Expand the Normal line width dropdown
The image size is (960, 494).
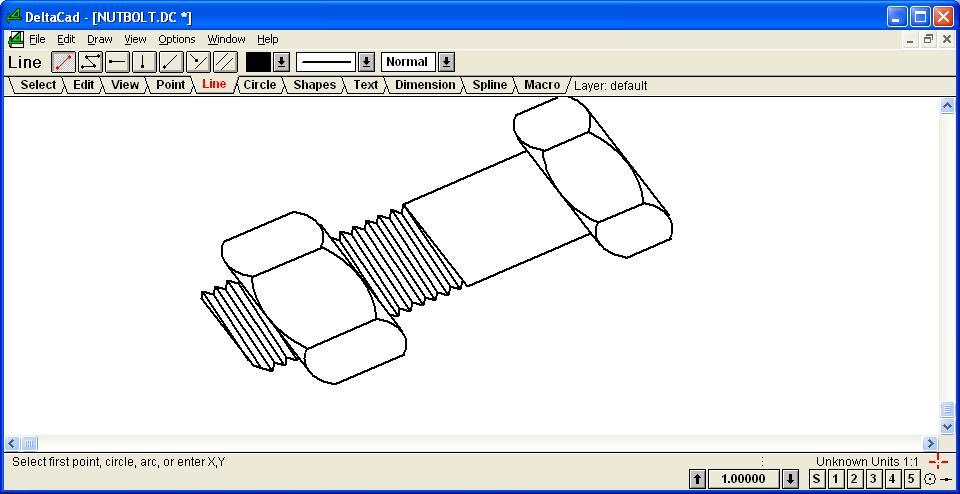(x=446, y=62)
